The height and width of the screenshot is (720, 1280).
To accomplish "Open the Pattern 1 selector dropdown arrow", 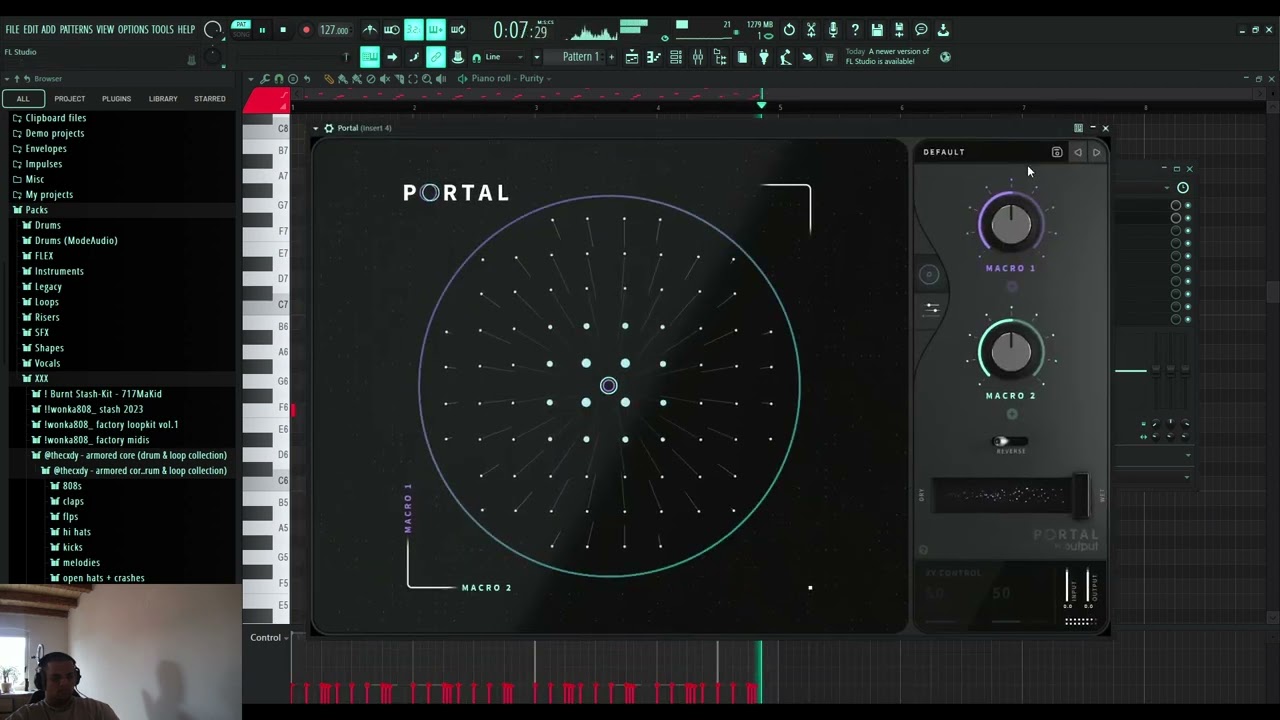I will point(536,57).
